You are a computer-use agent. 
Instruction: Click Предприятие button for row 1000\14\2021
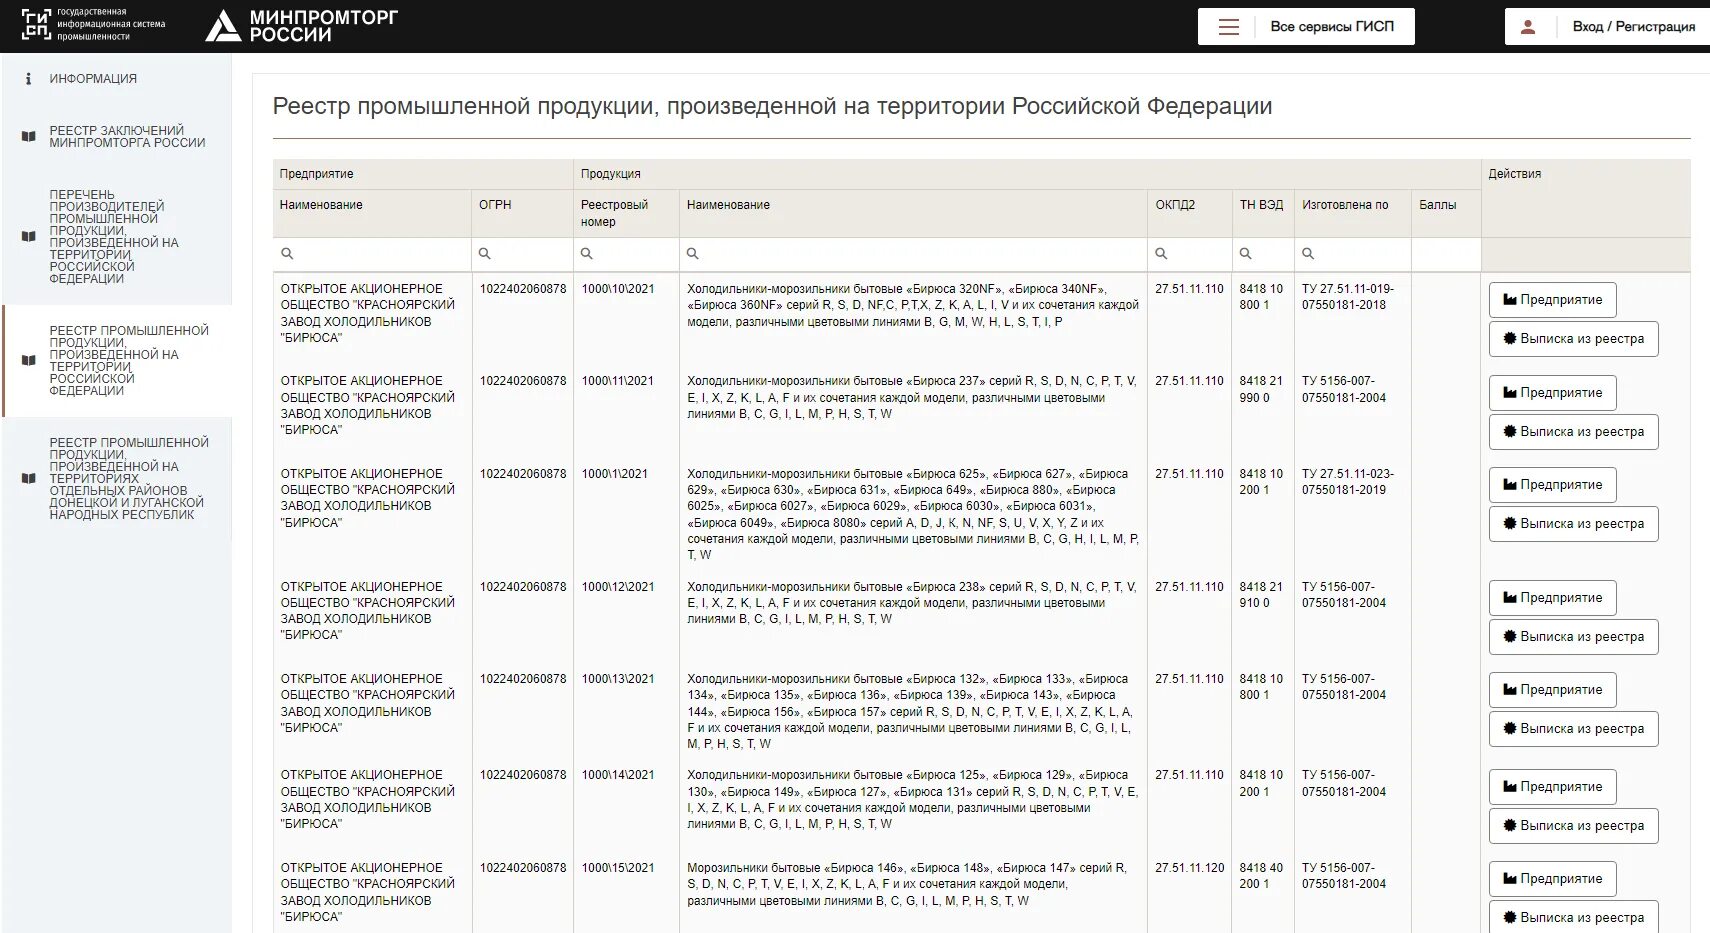(1552, 787)
